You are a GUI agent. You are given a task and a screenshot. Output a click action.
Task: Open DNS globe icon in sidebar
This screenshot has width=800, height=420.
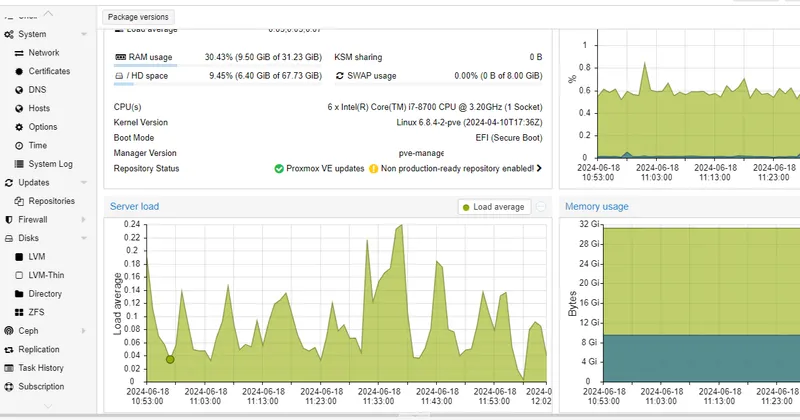point(19,90)
